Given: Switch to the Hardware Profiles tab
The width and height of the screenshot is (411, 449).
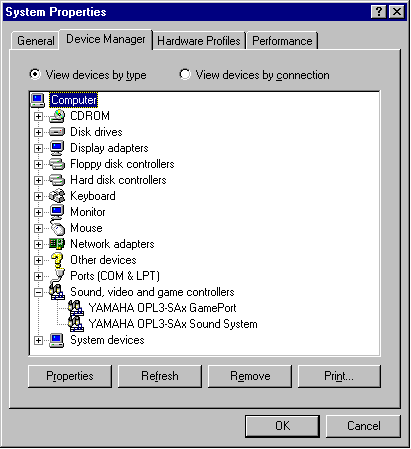Looking at the screenshot, I should tap(199, 41).
